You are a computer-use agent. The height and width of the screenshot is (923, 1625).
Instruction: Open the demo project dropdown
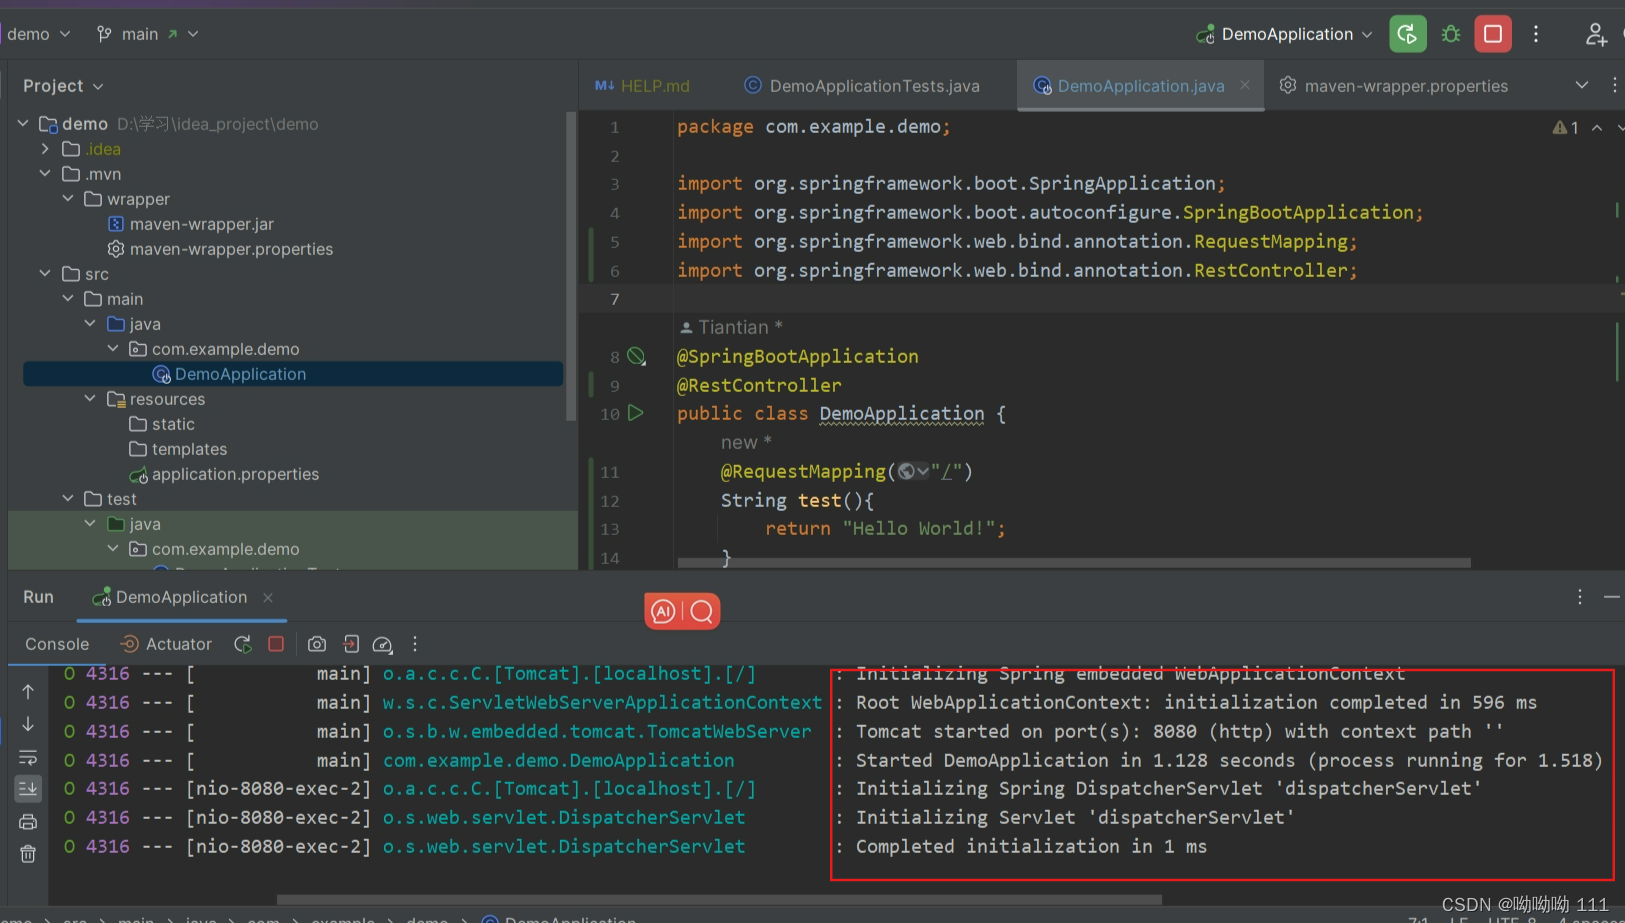pyautogui.click(x=39, y=34)
